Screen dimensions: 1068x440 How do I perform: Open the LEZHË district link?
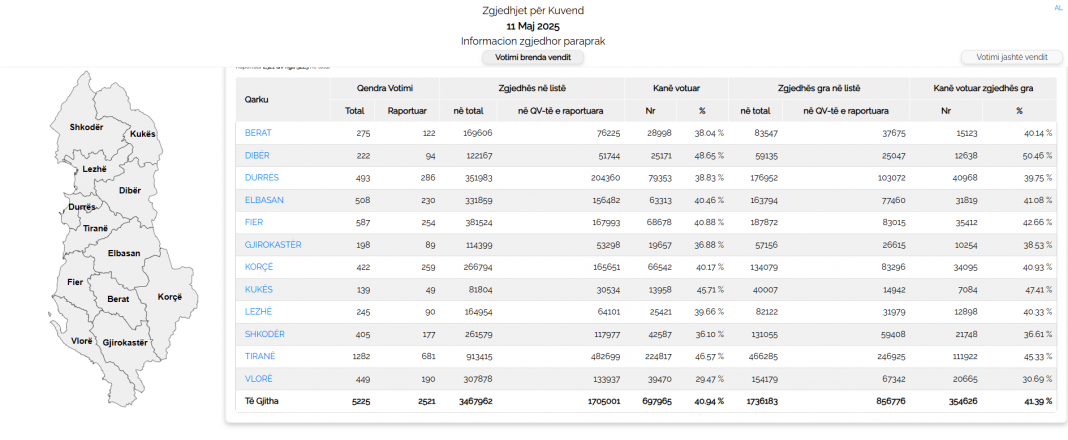click(x=258, y=311)
